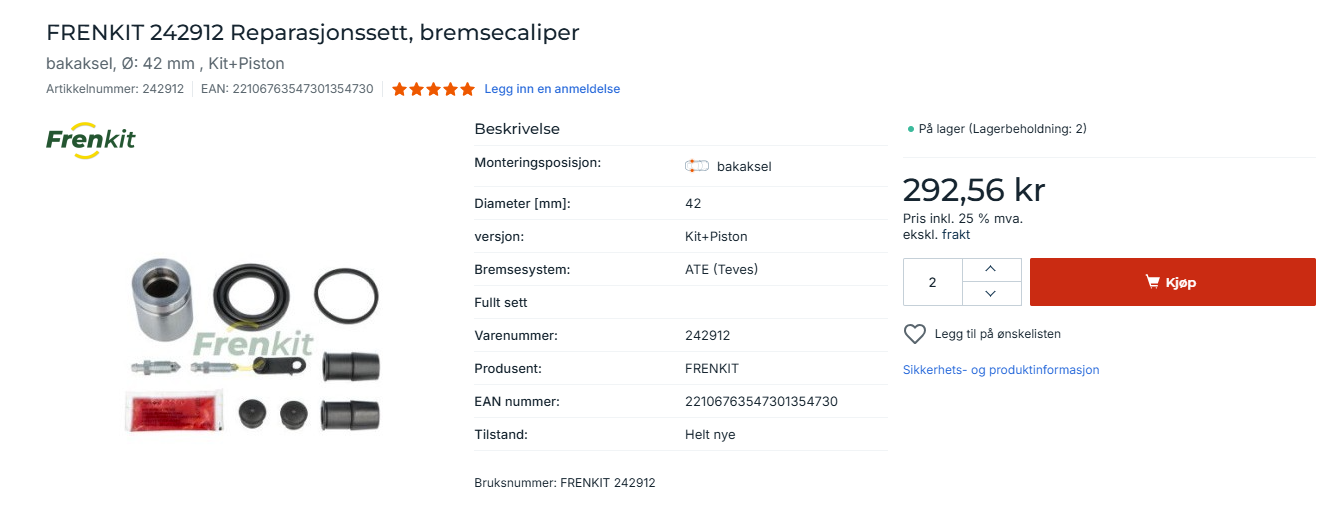Decrease quantity with the down arrow
Viewport: 1334px width, 523px height.
pos(991,294)
